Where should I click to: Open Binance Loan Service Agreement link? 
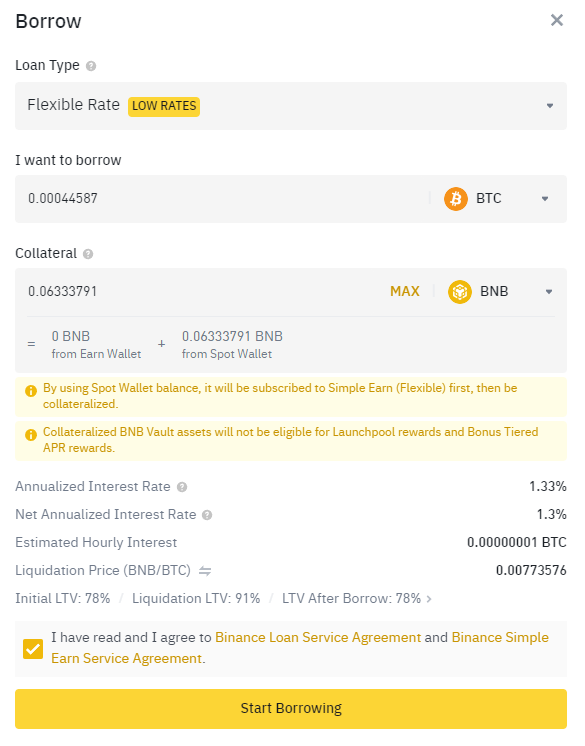point(318,638)
